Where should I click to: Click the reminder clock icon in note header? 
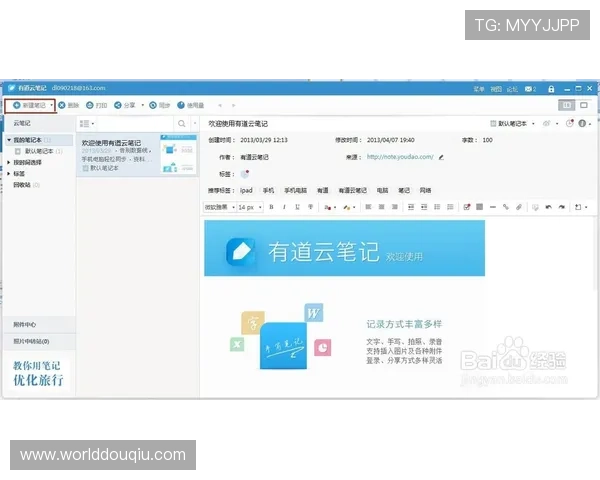coord(570,123)
